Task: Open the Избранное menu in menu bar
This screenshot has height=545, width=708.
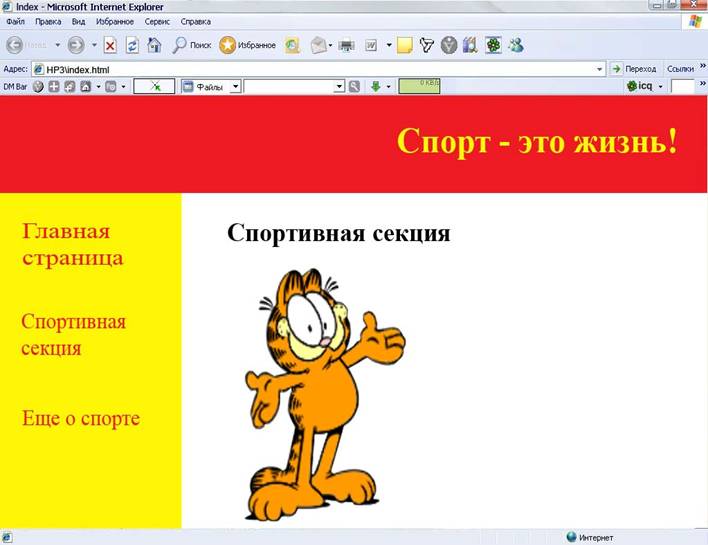Action: [x=115, y=21]
